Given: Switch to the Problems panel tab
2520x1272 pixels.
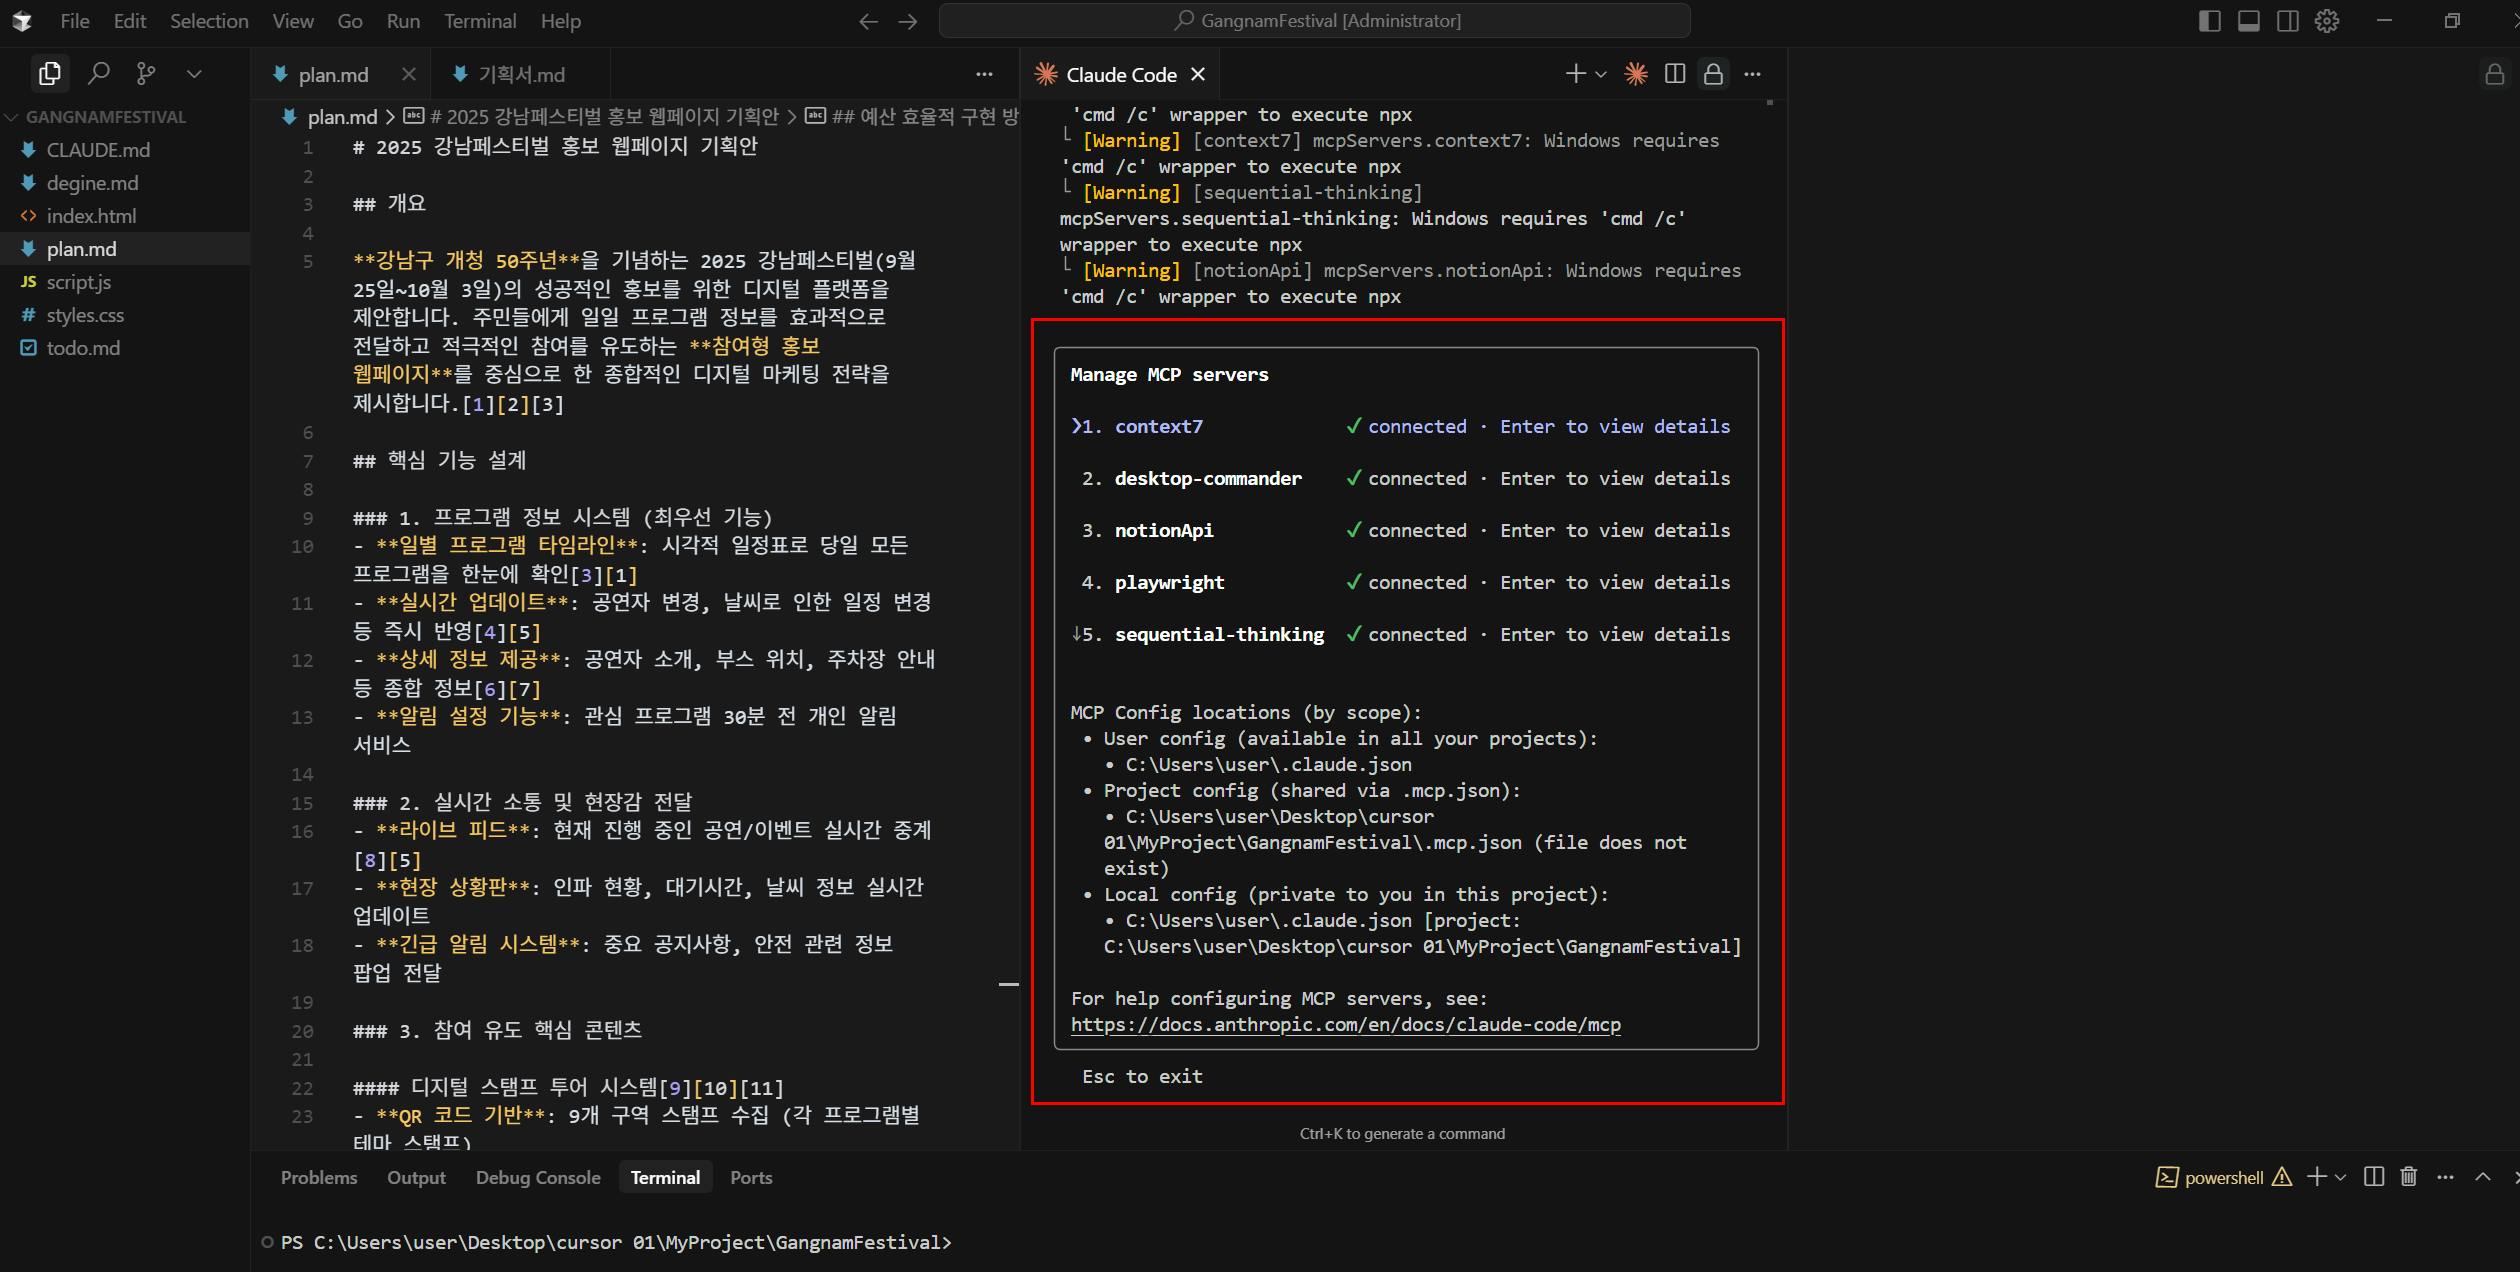Looking at the screenshot, I should (x=319, y=1177).
